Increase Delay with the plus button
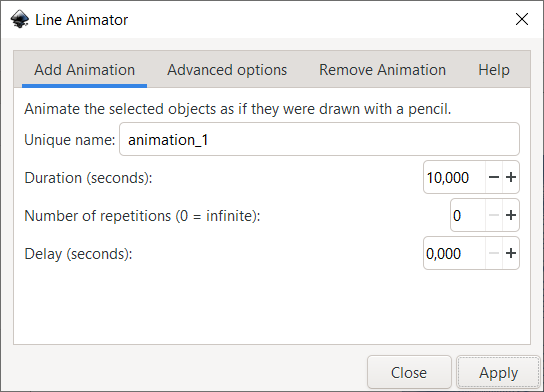 coord(511,253)
